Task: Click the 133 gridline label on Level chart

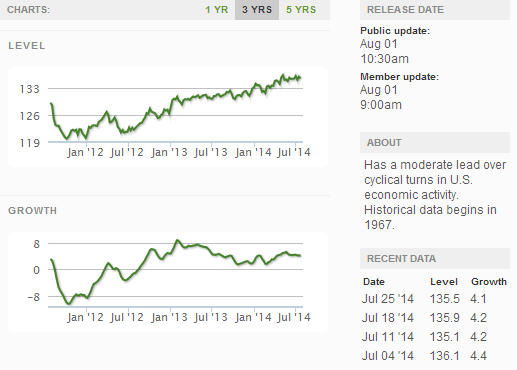Action: (30, 89)
